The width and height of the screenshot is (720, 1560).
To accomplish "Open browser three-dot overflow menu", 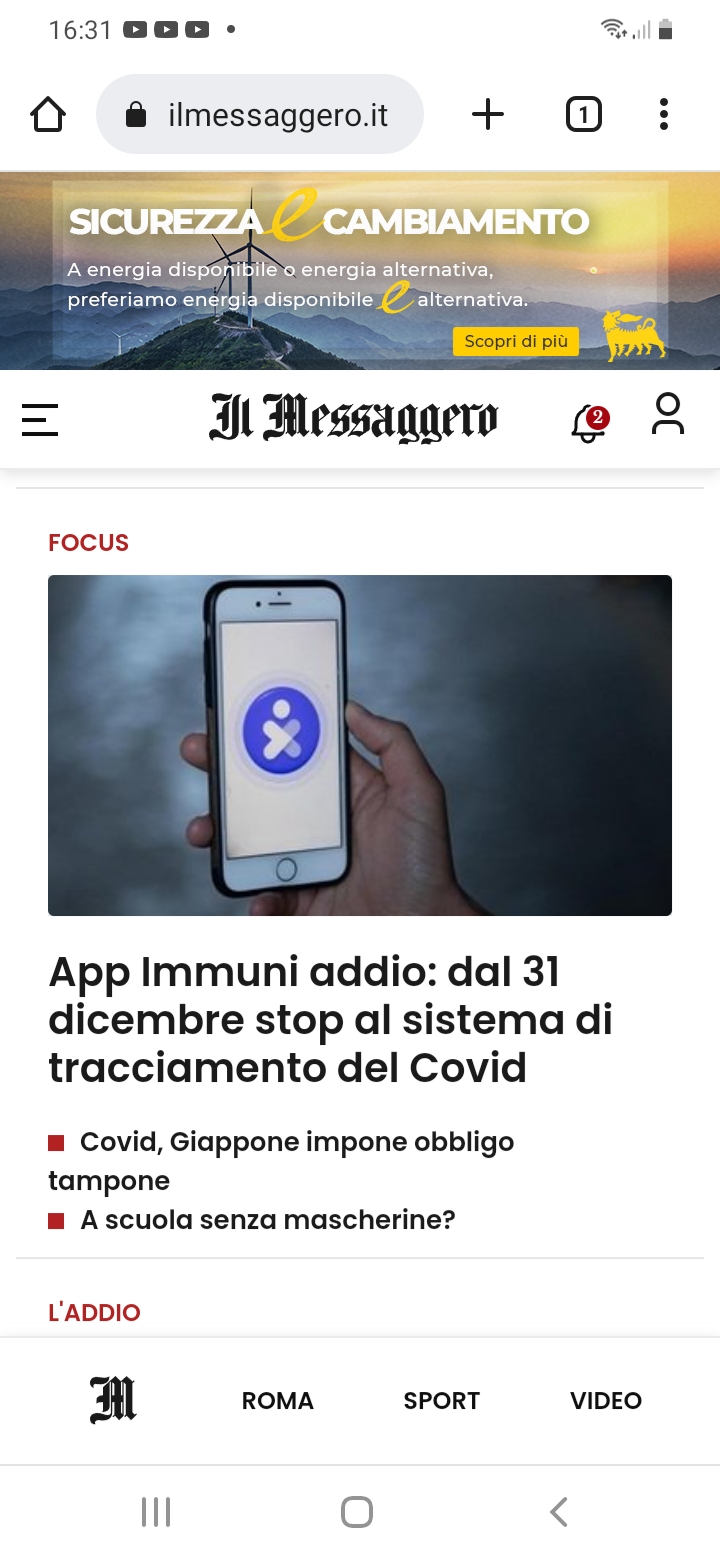I will point(664,115).
